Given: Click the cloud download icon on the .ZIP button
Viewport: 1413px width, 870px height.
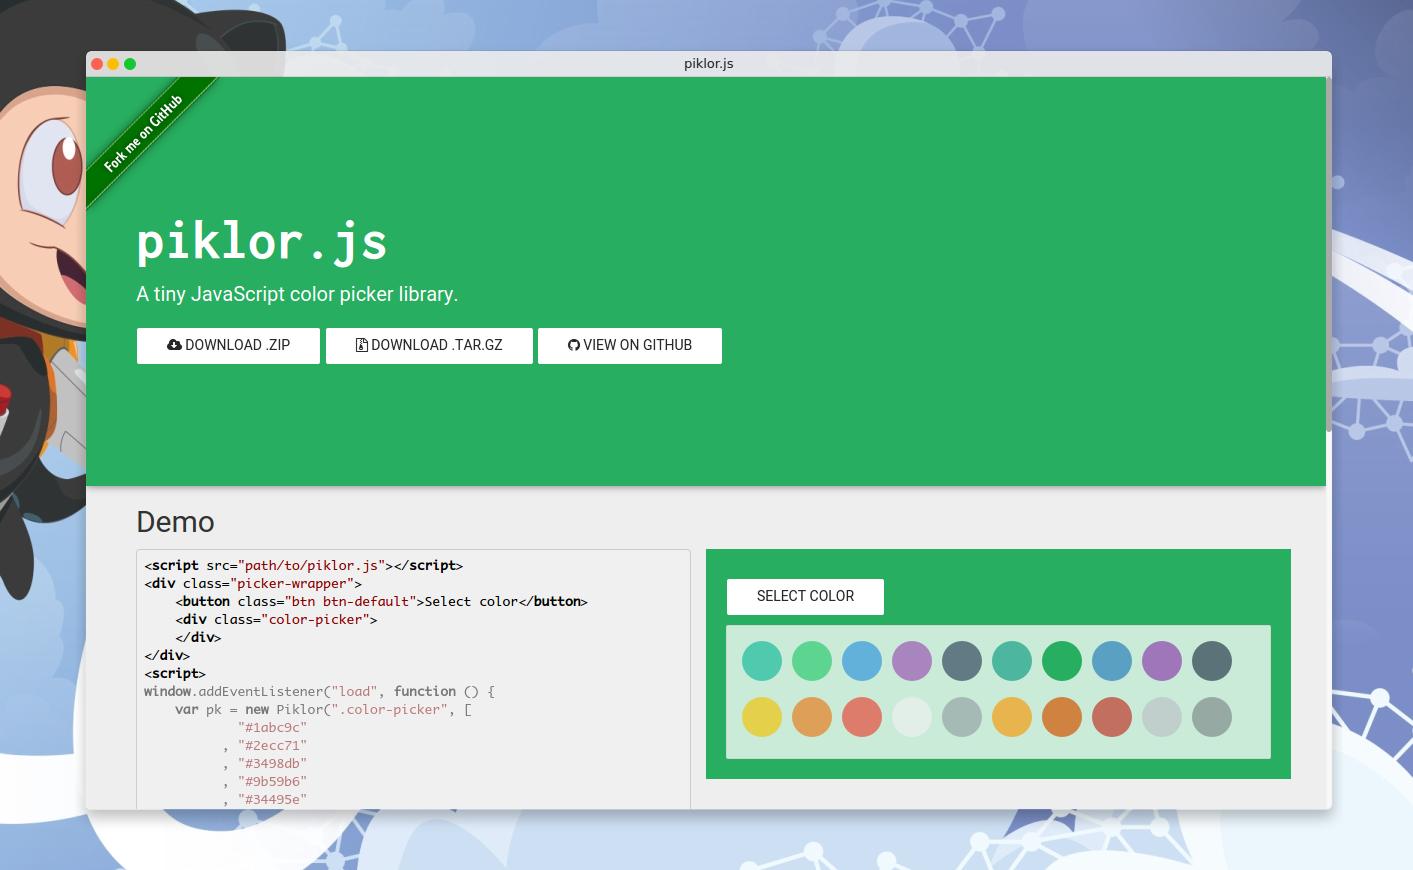Looking at the screenshot, I should coord(174,345).
